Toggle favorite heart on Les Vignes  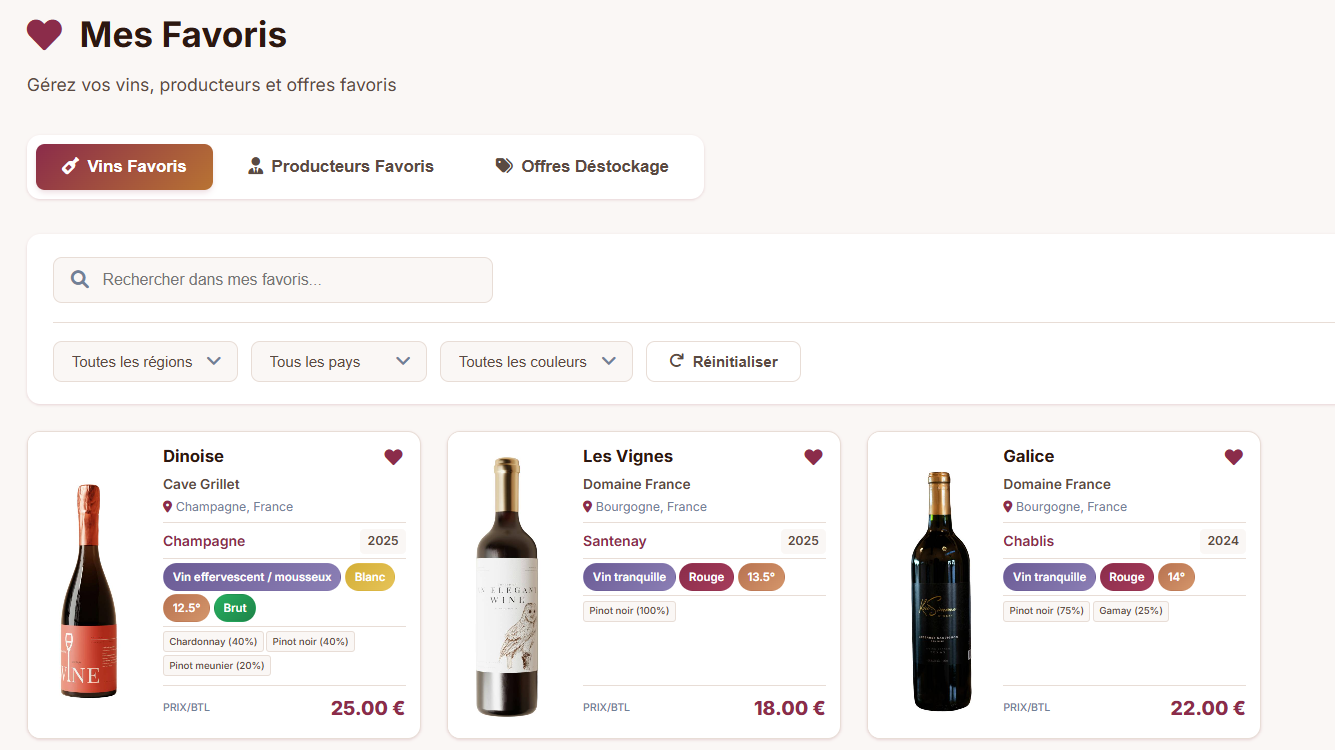[x=813, y=457]
